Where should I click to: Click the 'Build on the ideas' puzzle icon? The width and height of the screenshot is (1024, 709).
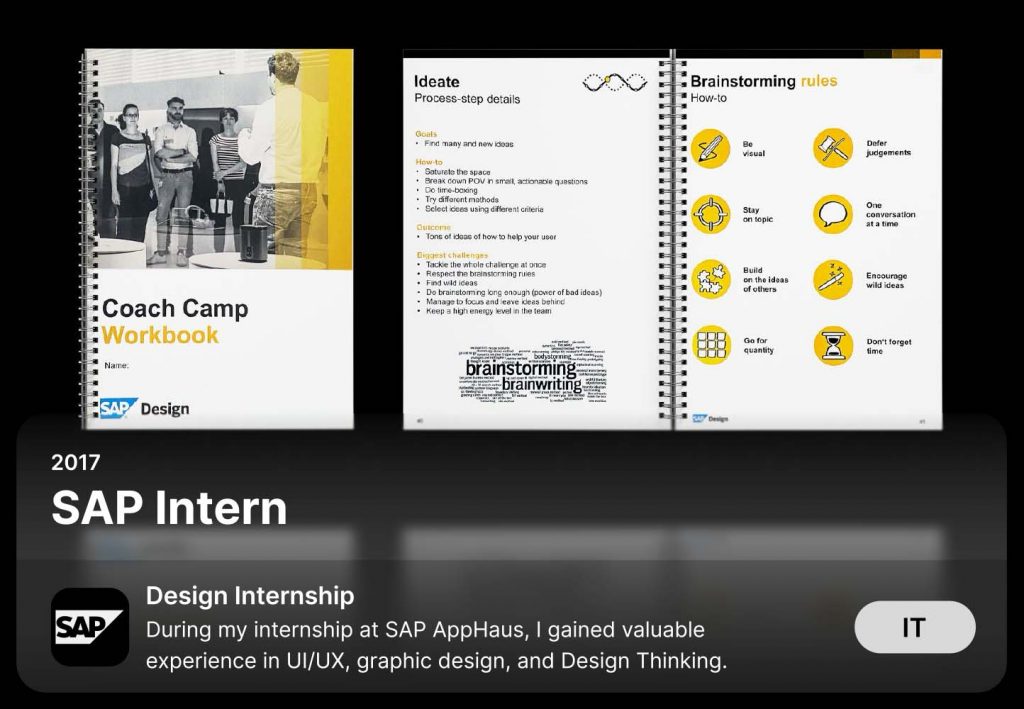[711, 279]
